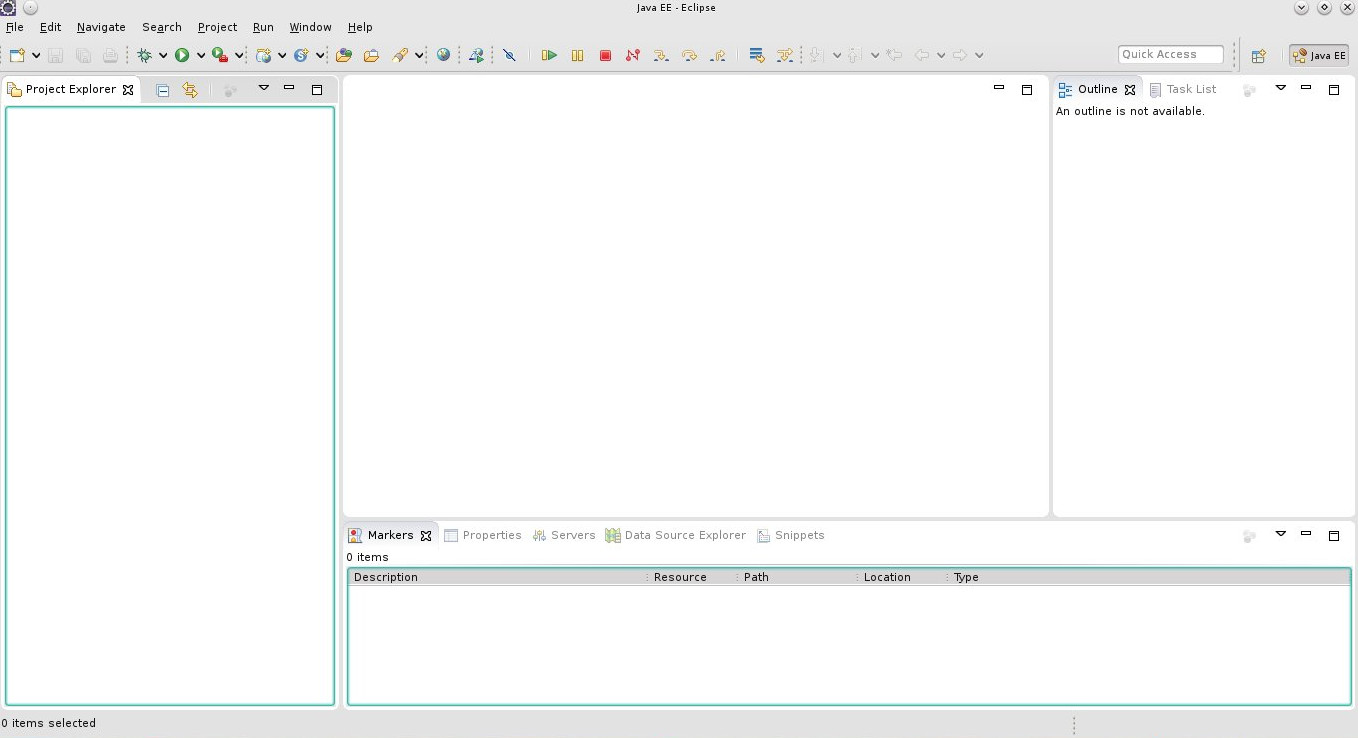Expand the Search dropdown arrow
This screenshot has height=738, width=1358.
point(419,56)
